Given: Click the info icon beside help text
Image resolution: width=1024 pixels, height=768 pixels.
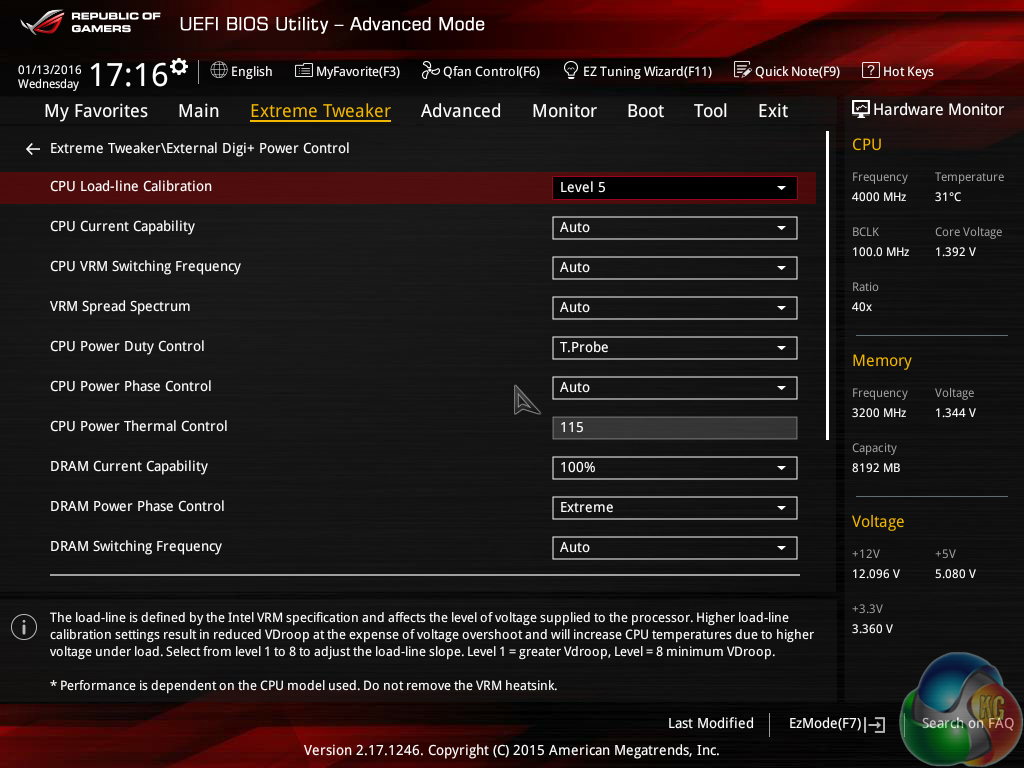Looking at the screenshot, I should 24,627.
